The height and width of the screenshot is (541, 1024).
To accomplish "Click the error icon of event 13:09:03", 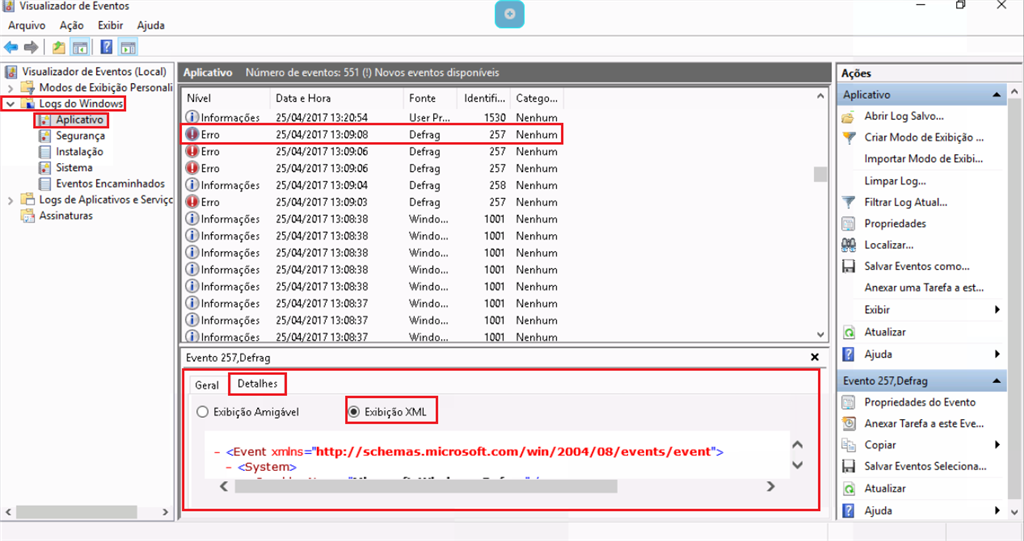I will tap(192, 202).
